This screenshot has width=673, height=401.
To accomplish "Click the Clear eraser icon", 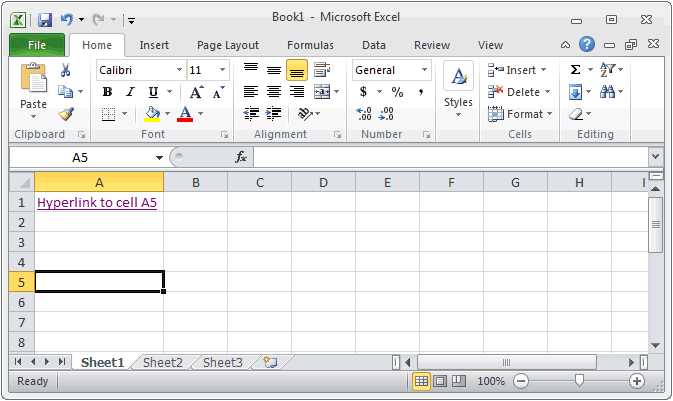I will click(576, 114).
